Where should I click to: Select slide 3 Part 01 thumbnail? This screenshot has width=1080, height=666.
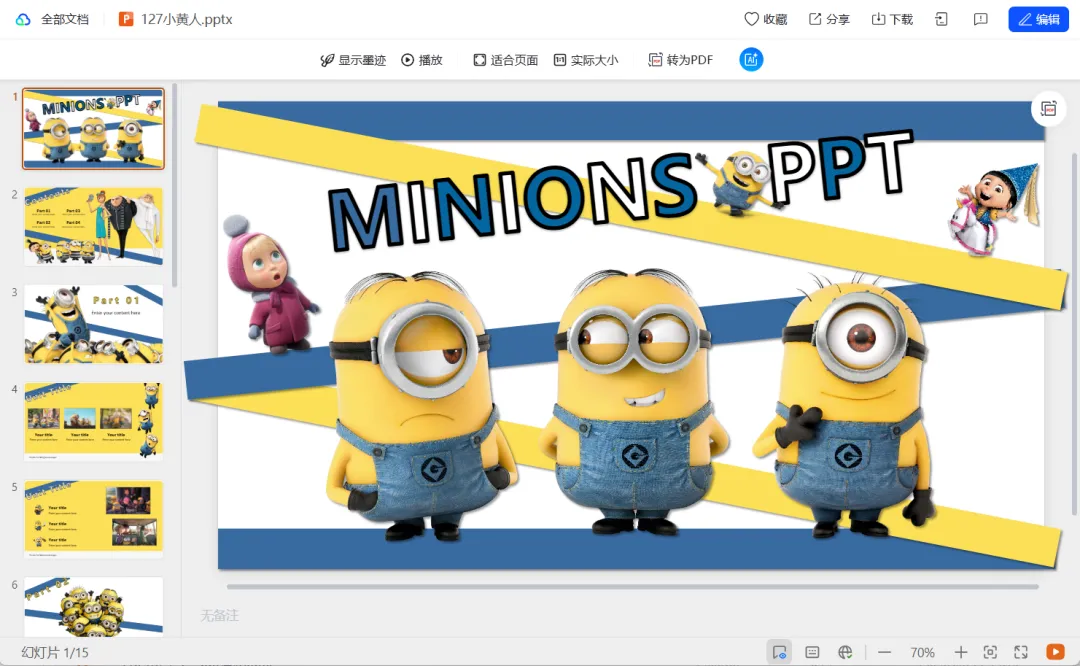94,324
